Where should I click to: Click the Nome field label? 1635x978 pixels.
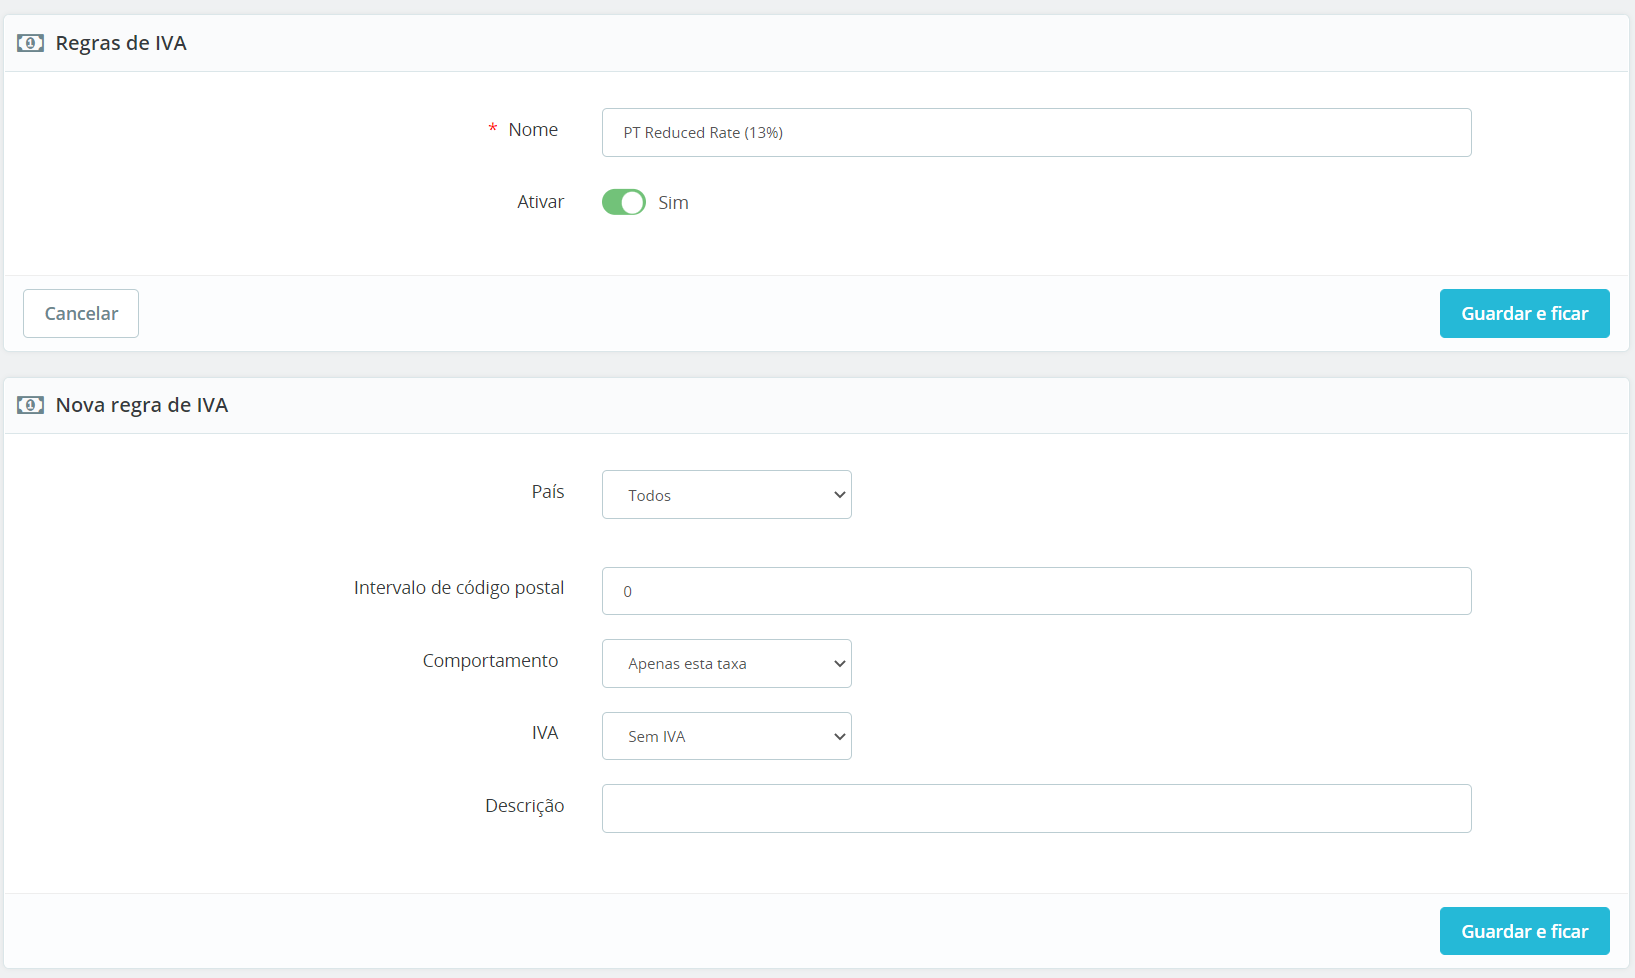pos(533,130)
